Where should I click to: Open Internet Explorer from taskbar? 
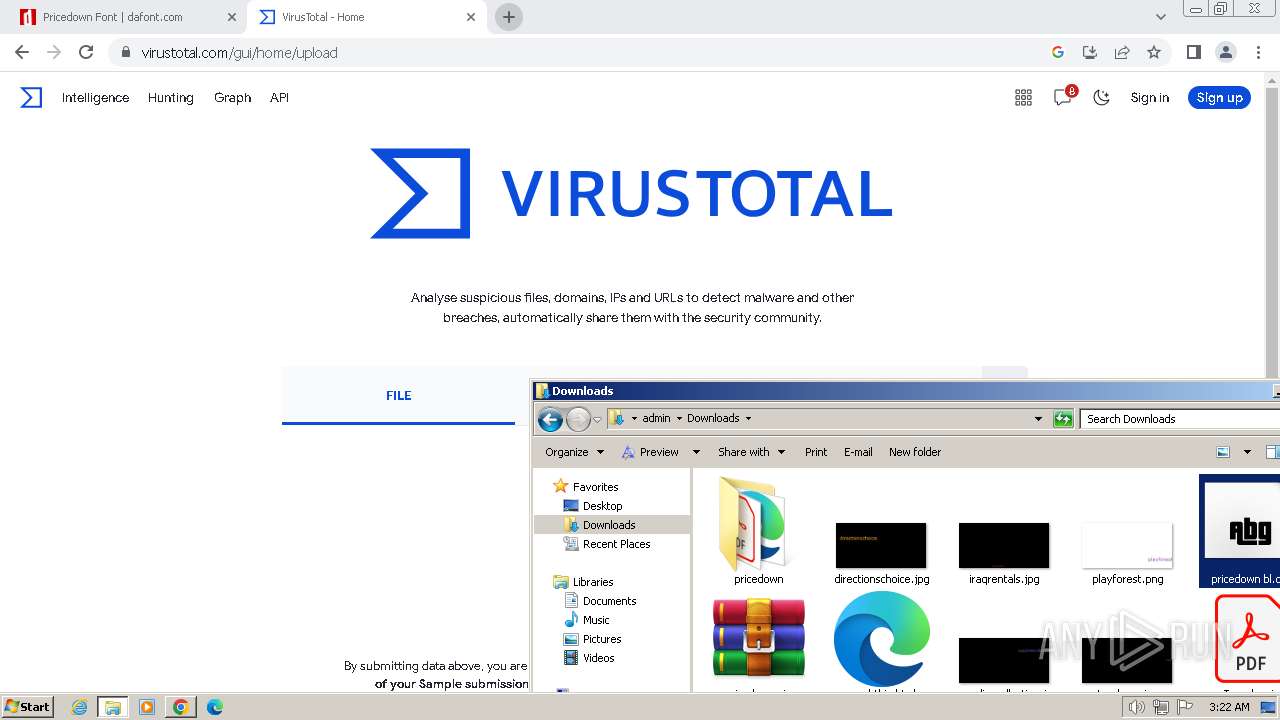[x=80, y=706]
